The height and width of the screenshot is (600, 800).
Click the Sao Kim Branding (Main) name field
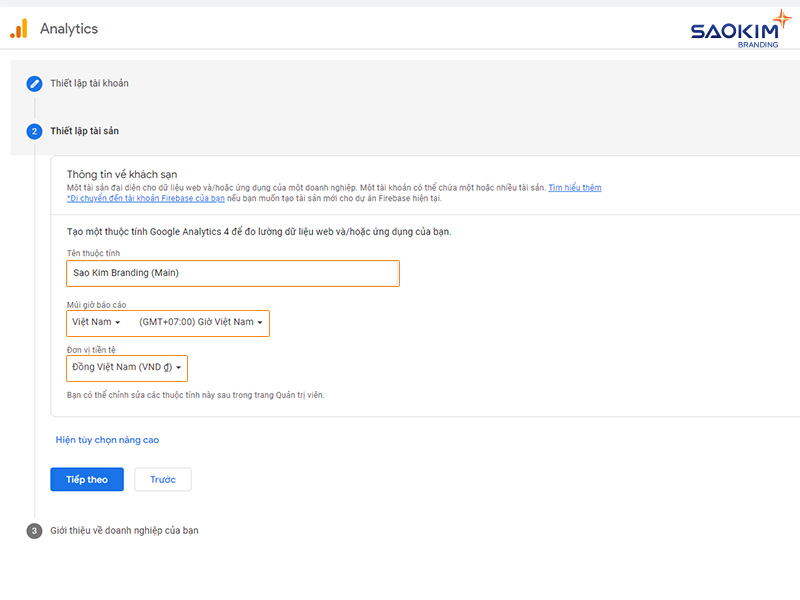coord(232,273)
